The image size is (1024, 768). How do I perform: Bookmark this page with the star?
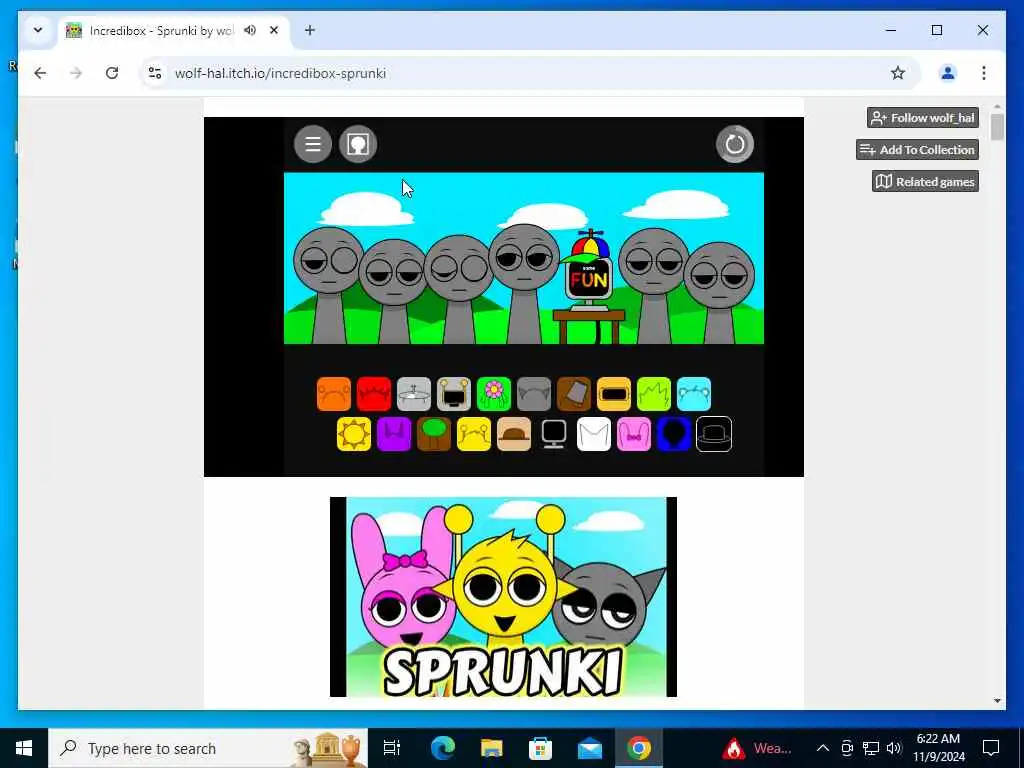[898, 73]
